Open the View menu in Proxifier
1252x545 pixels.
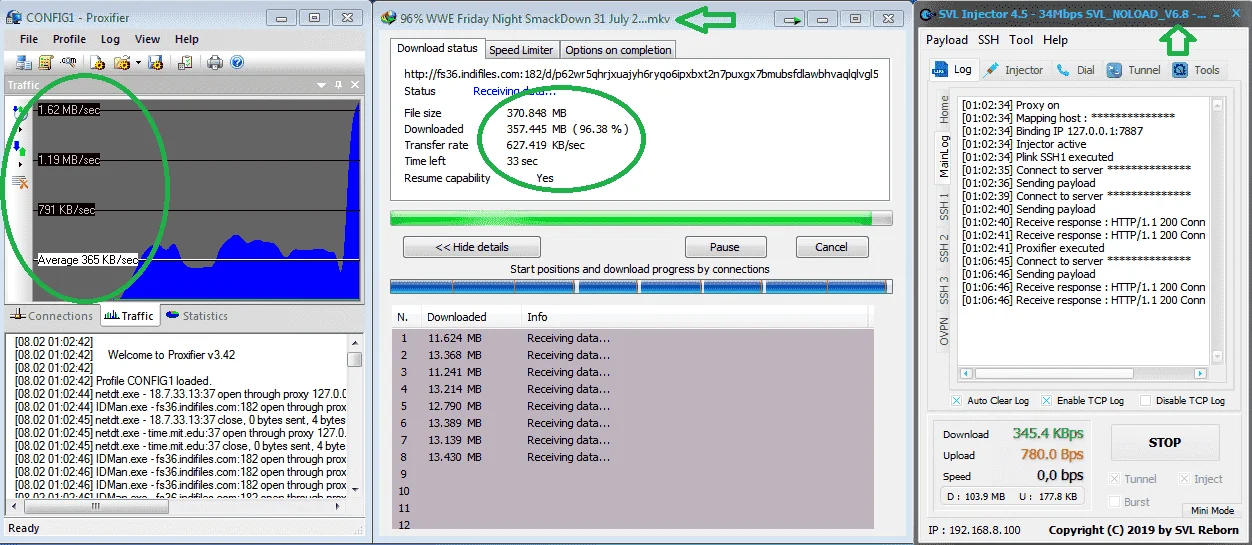tap(147, 39)
